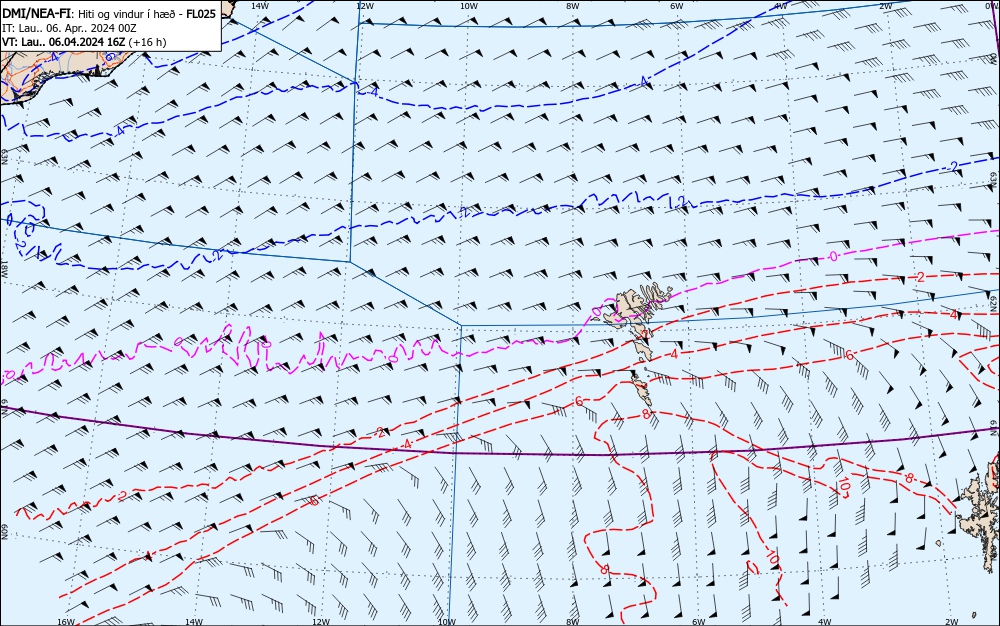Click the '10W' longitude label on top edge
The height and width of the screenshot is (626, 1000).
[469, 6]
